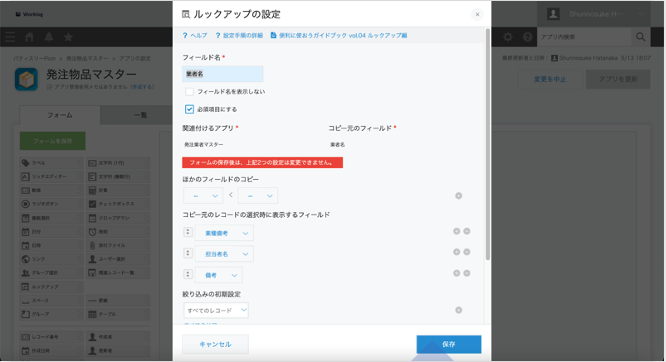This screenshot has width=666, height=362.
Task: Click the reorder handle beside 担当者名
Action: tap(188, 253)
